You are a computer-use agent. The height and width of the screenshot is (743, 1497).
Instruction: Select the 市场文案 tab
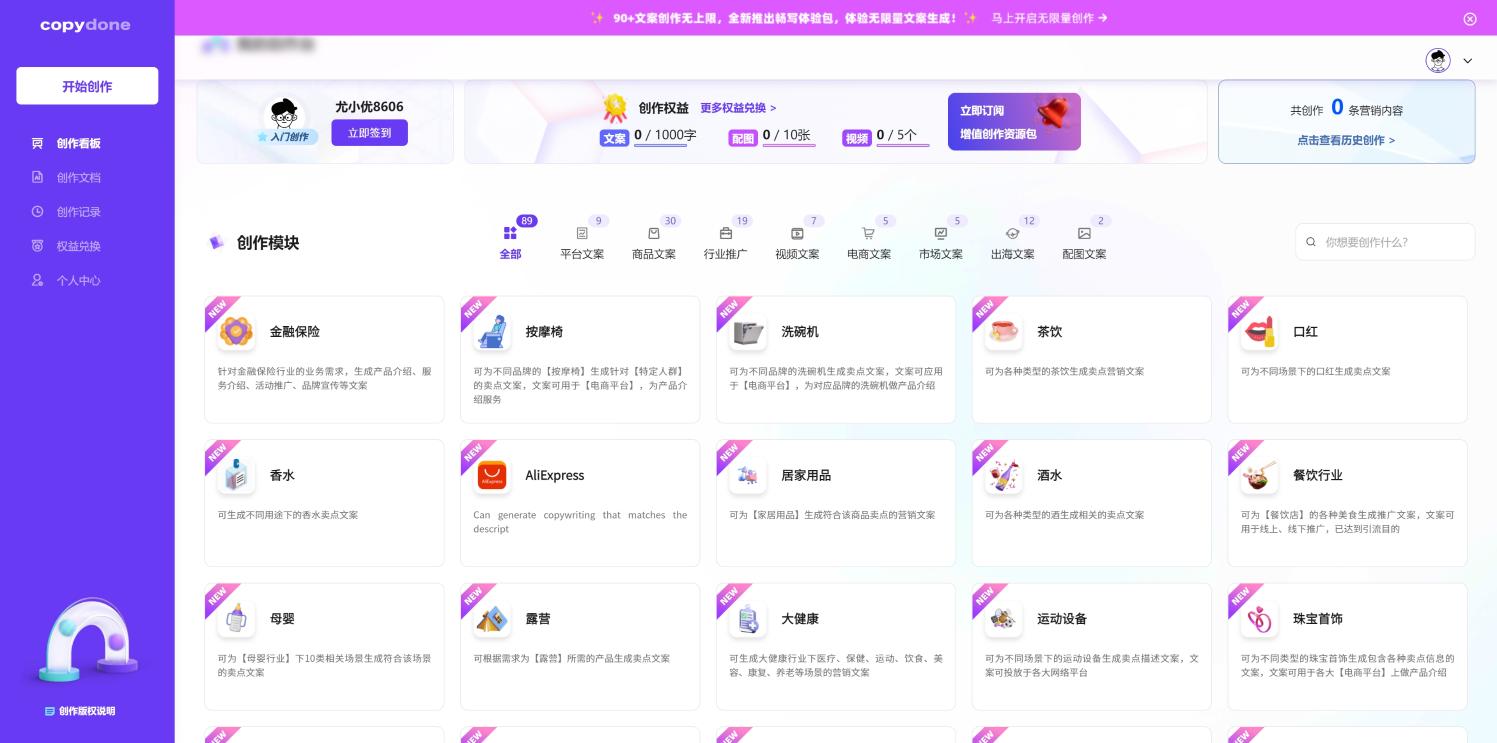point(941,243)
